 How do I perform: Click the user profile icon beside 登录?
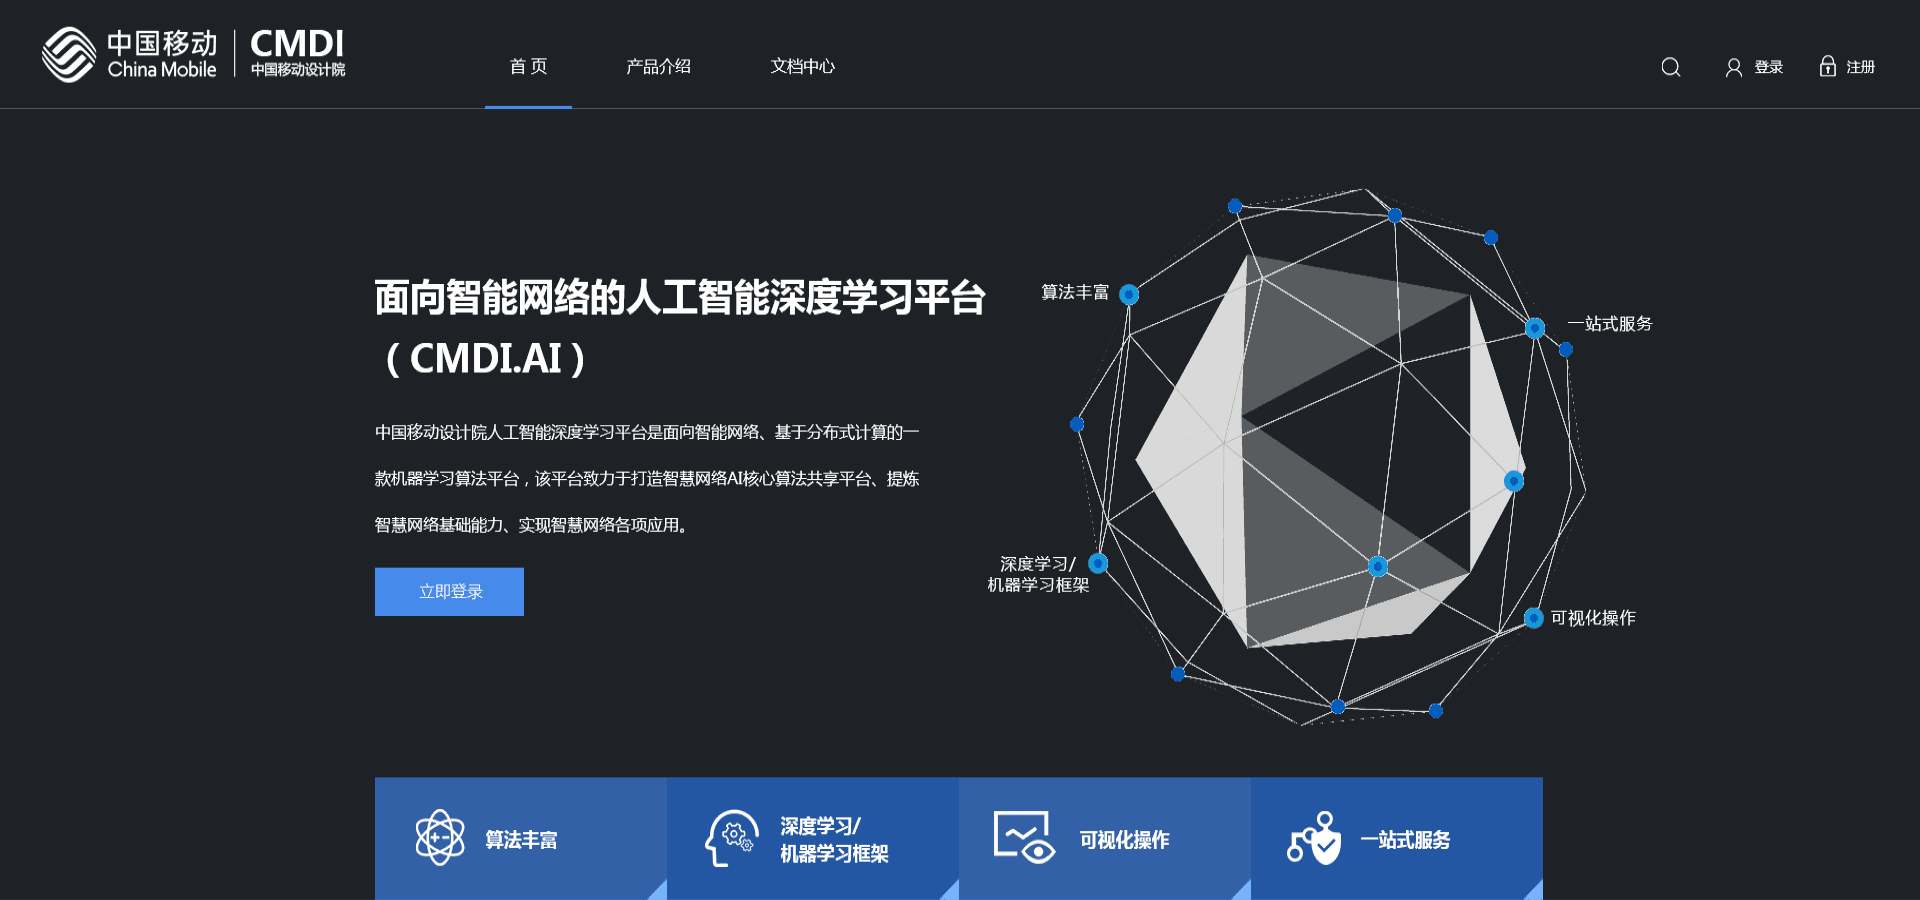tap(1734, 67)
